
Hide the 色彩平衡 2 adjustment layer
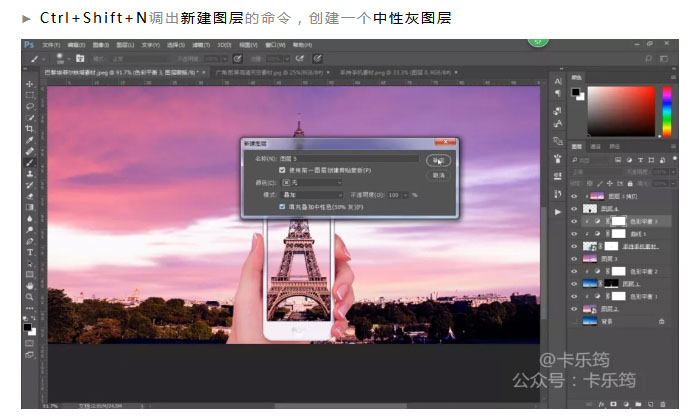coord(574,271)
